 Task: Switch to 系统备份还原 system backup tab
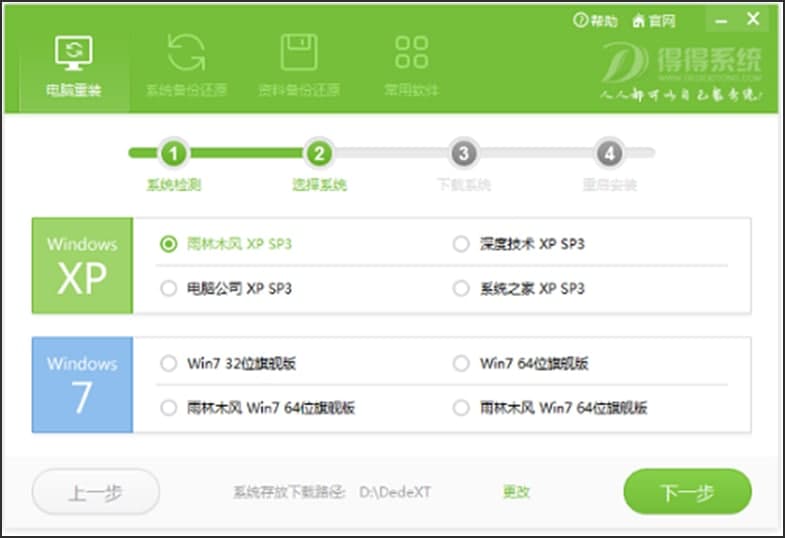(x=186, y=67)
